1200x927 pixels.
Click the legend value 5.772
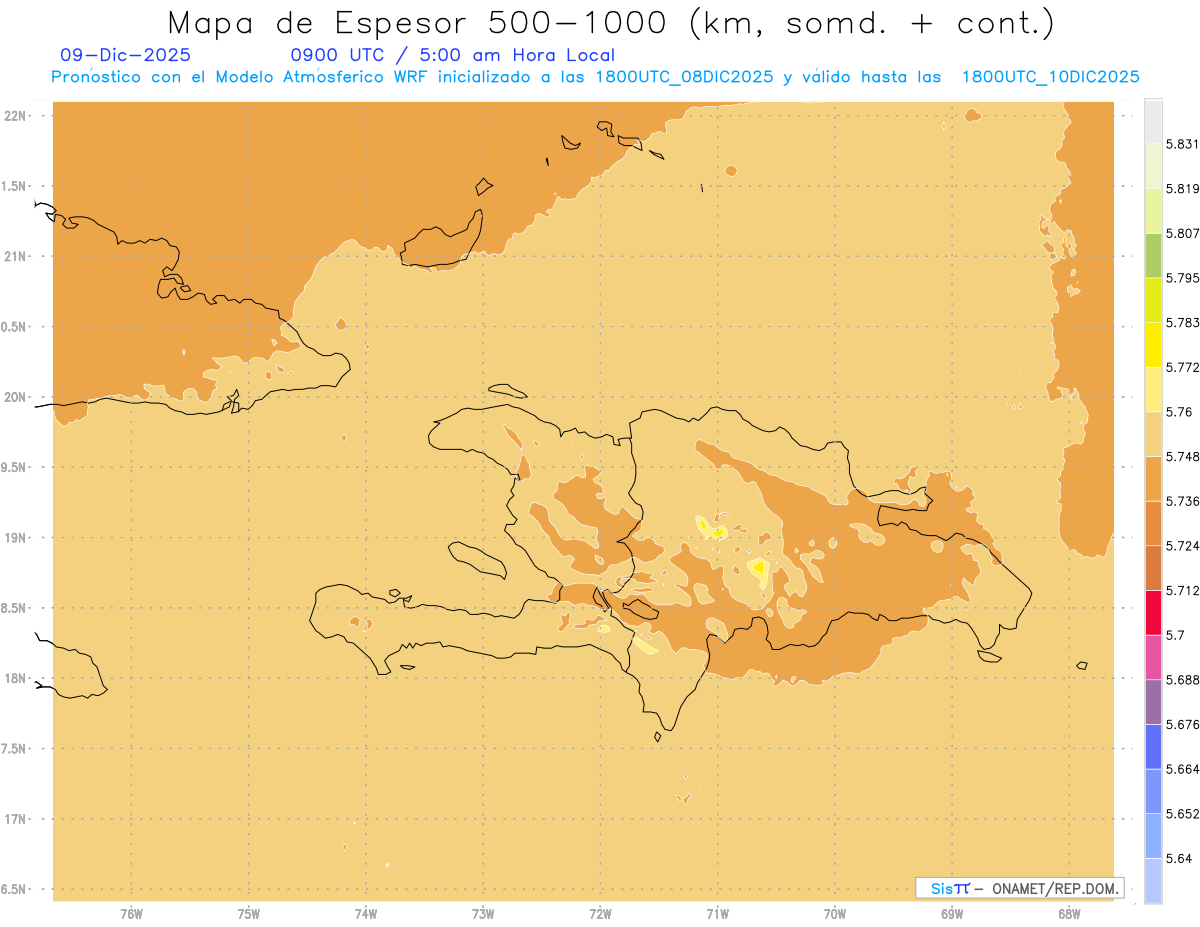click(x=1183, y=367)
